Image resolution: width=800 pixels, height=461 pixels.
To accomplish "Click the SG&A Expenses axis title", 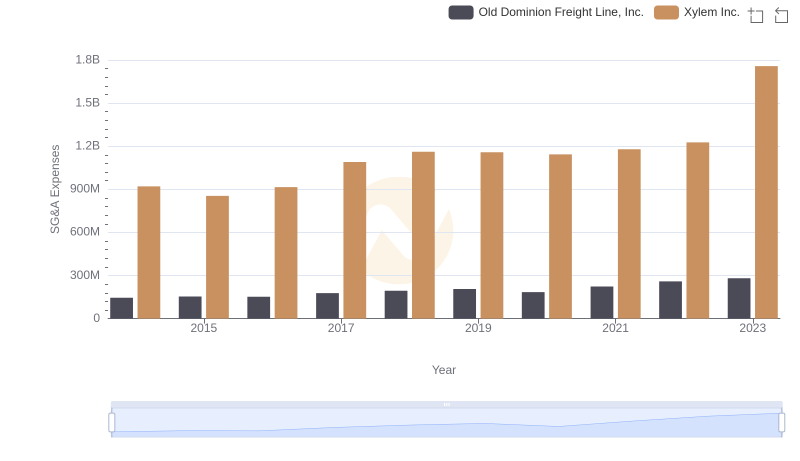I will click(55, 189).
